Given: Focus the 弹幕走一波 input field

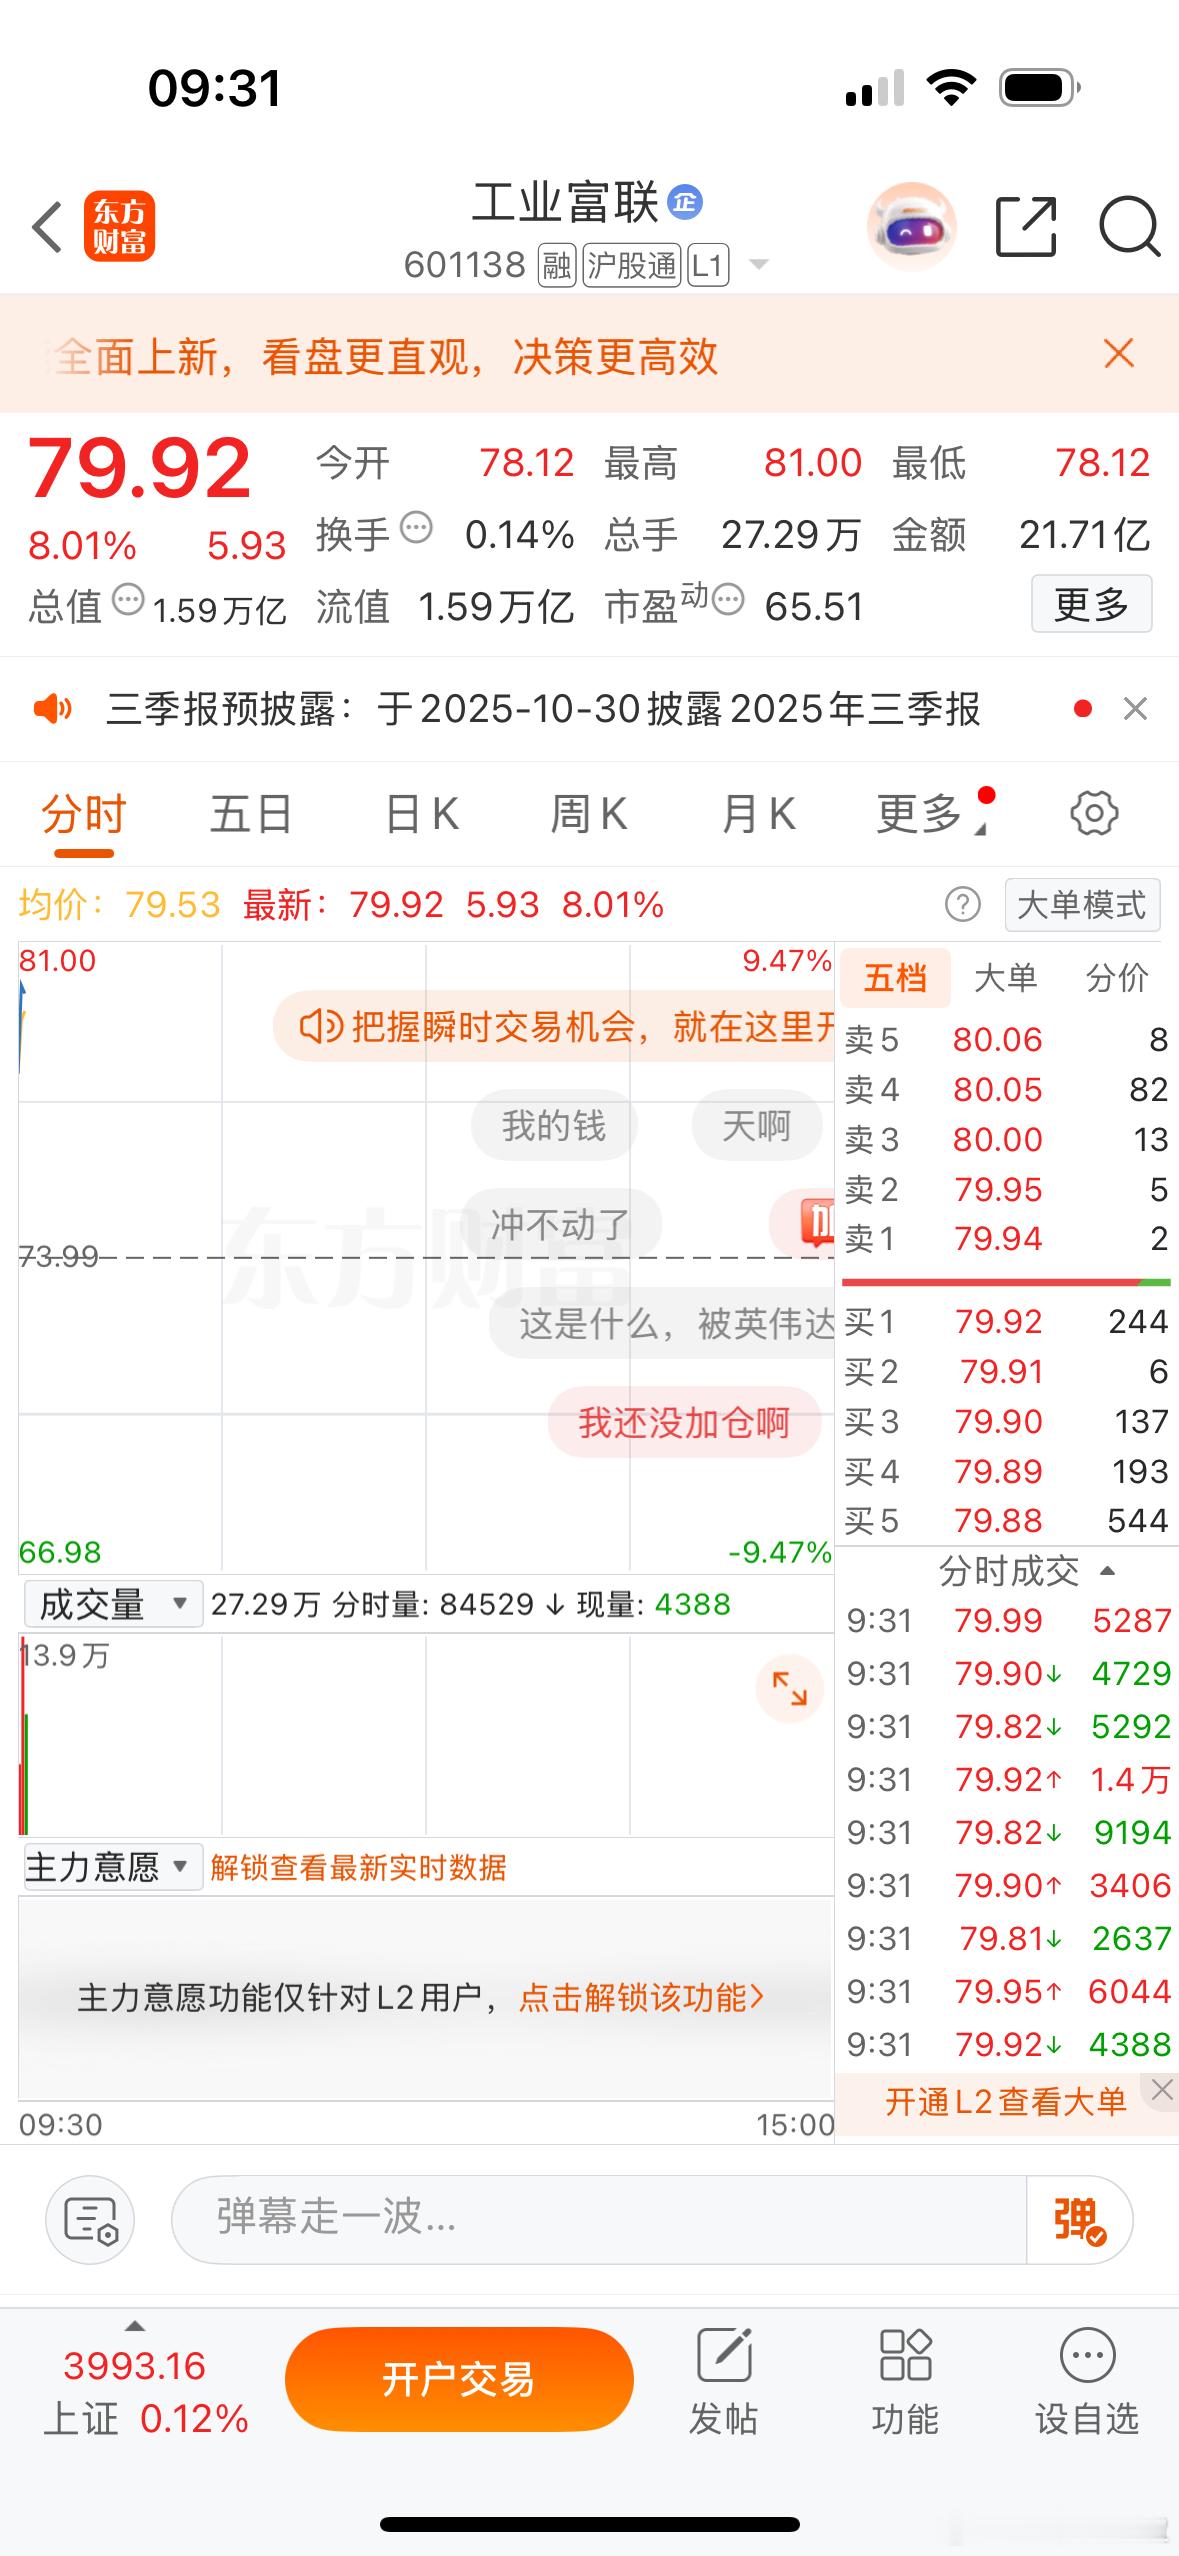Looking at the screenshot, I should 599,2219.
